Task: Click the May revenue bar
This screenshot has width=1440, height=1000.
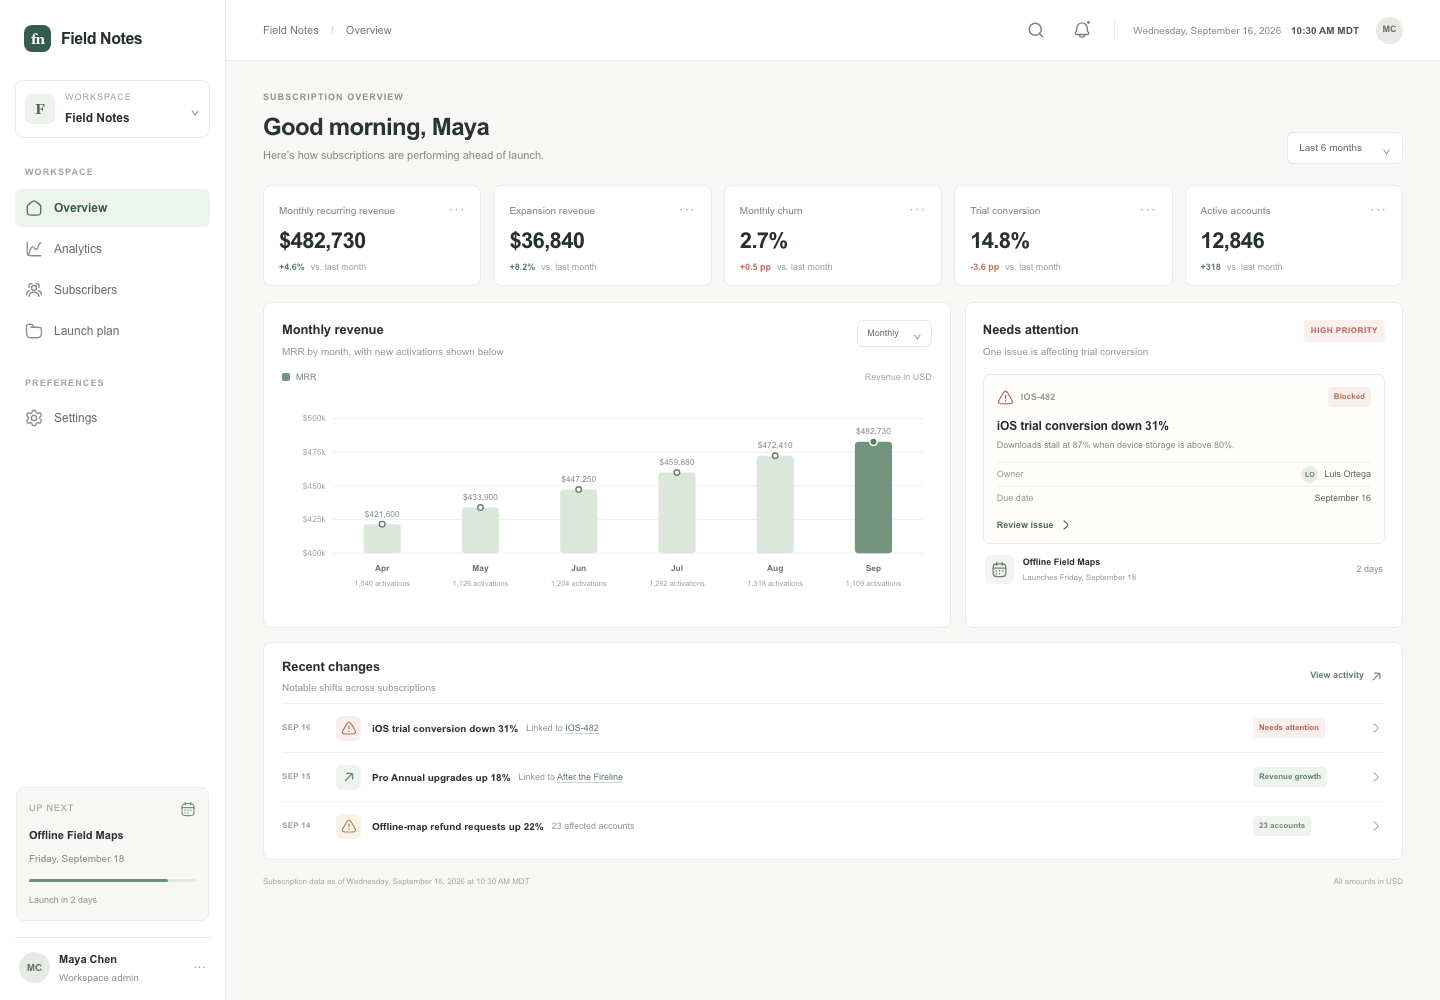Action: coord(480,530)
